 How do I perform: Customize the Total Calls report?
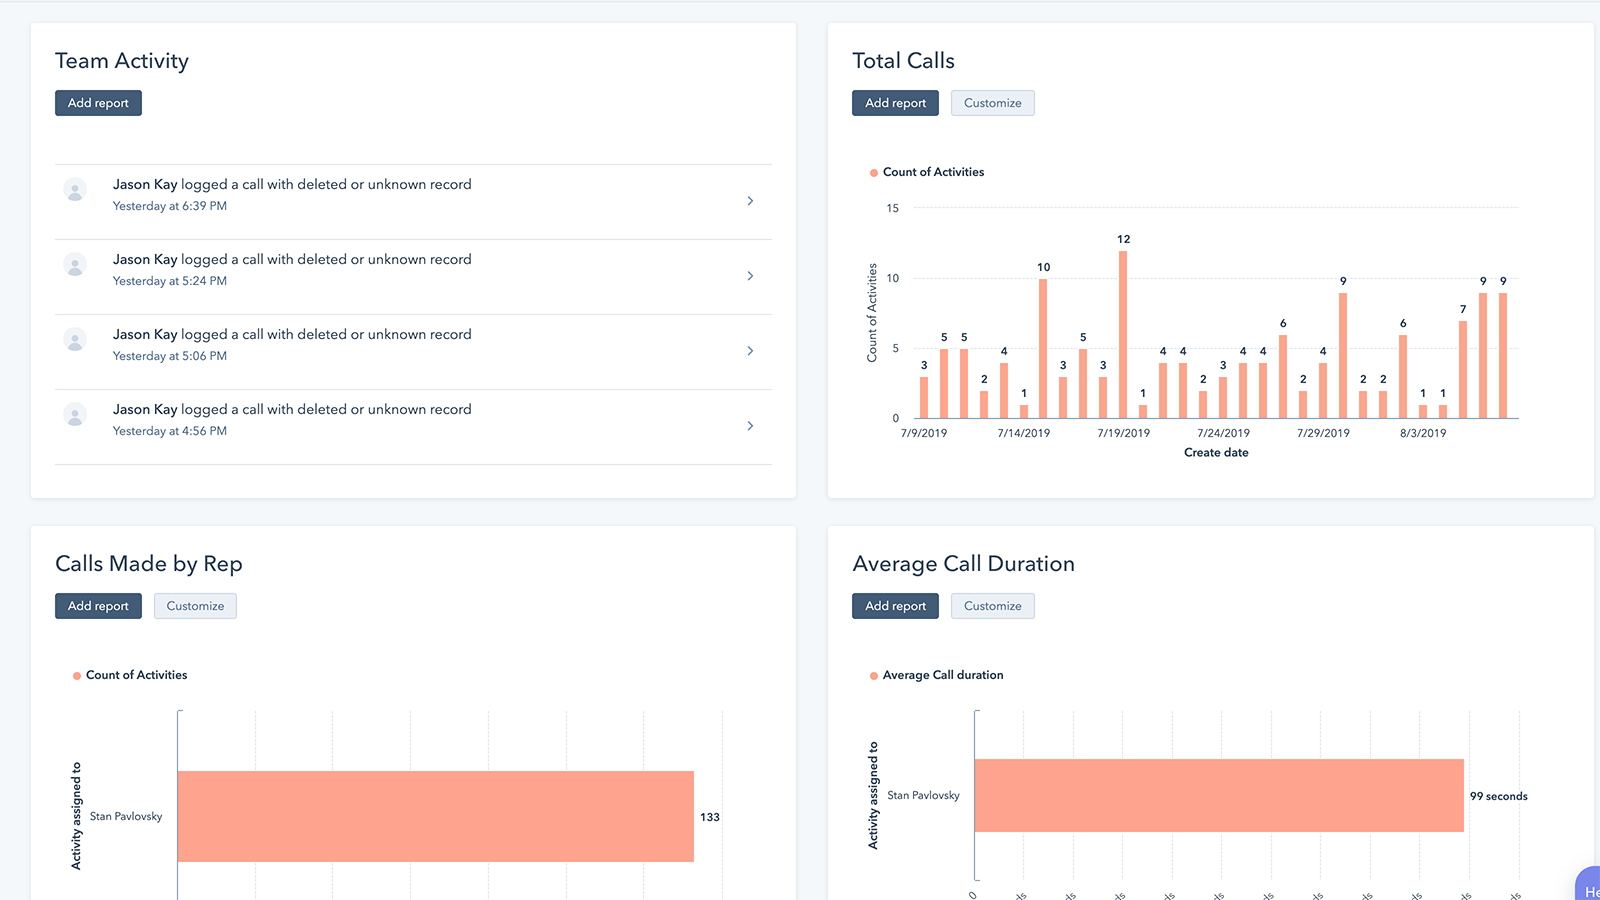(x=992, y=103)
